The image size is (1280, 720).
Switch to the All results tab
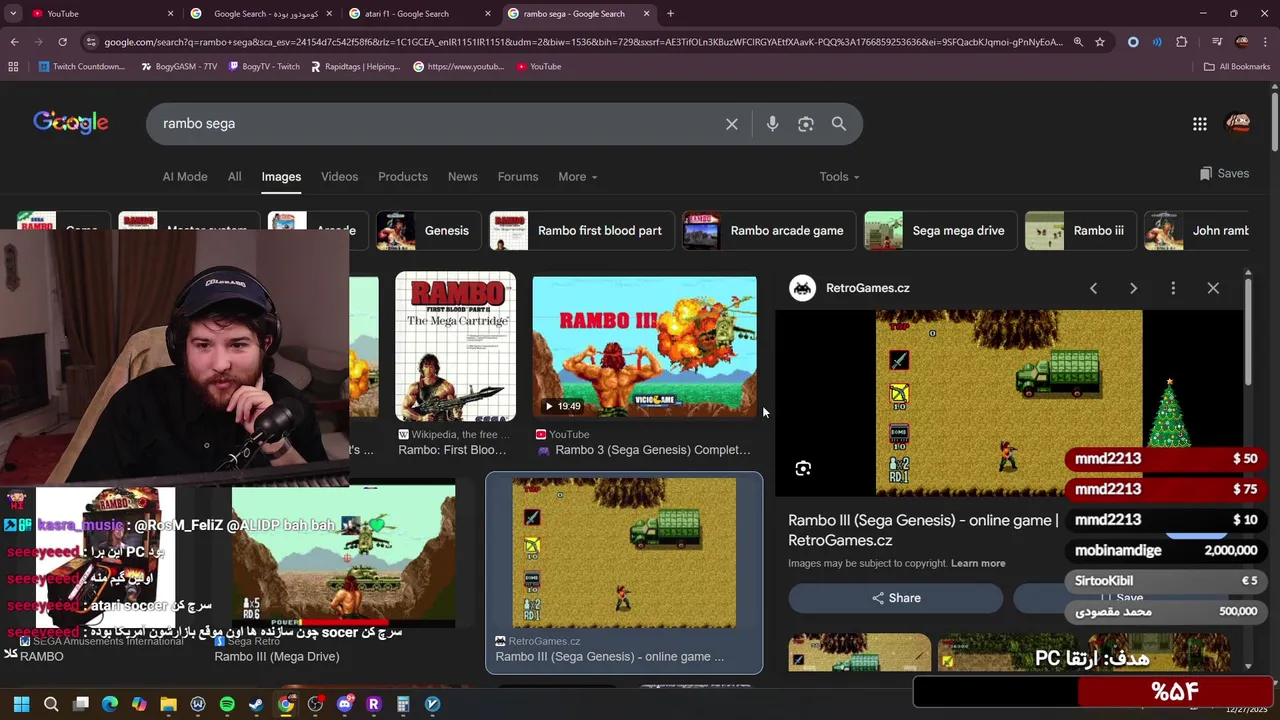pos(234,177)
